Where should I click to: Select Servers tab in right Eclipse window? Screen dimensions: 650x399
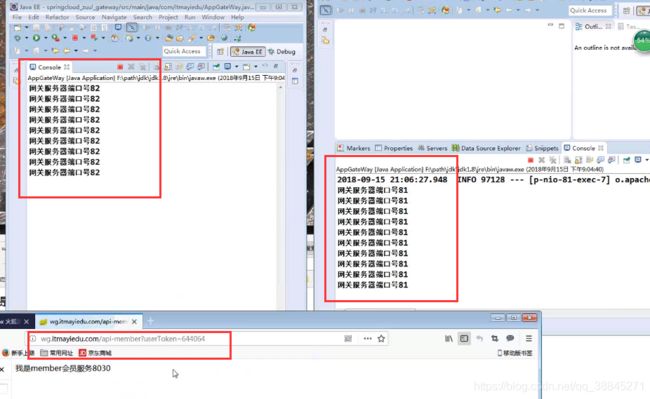coord(432,148)
